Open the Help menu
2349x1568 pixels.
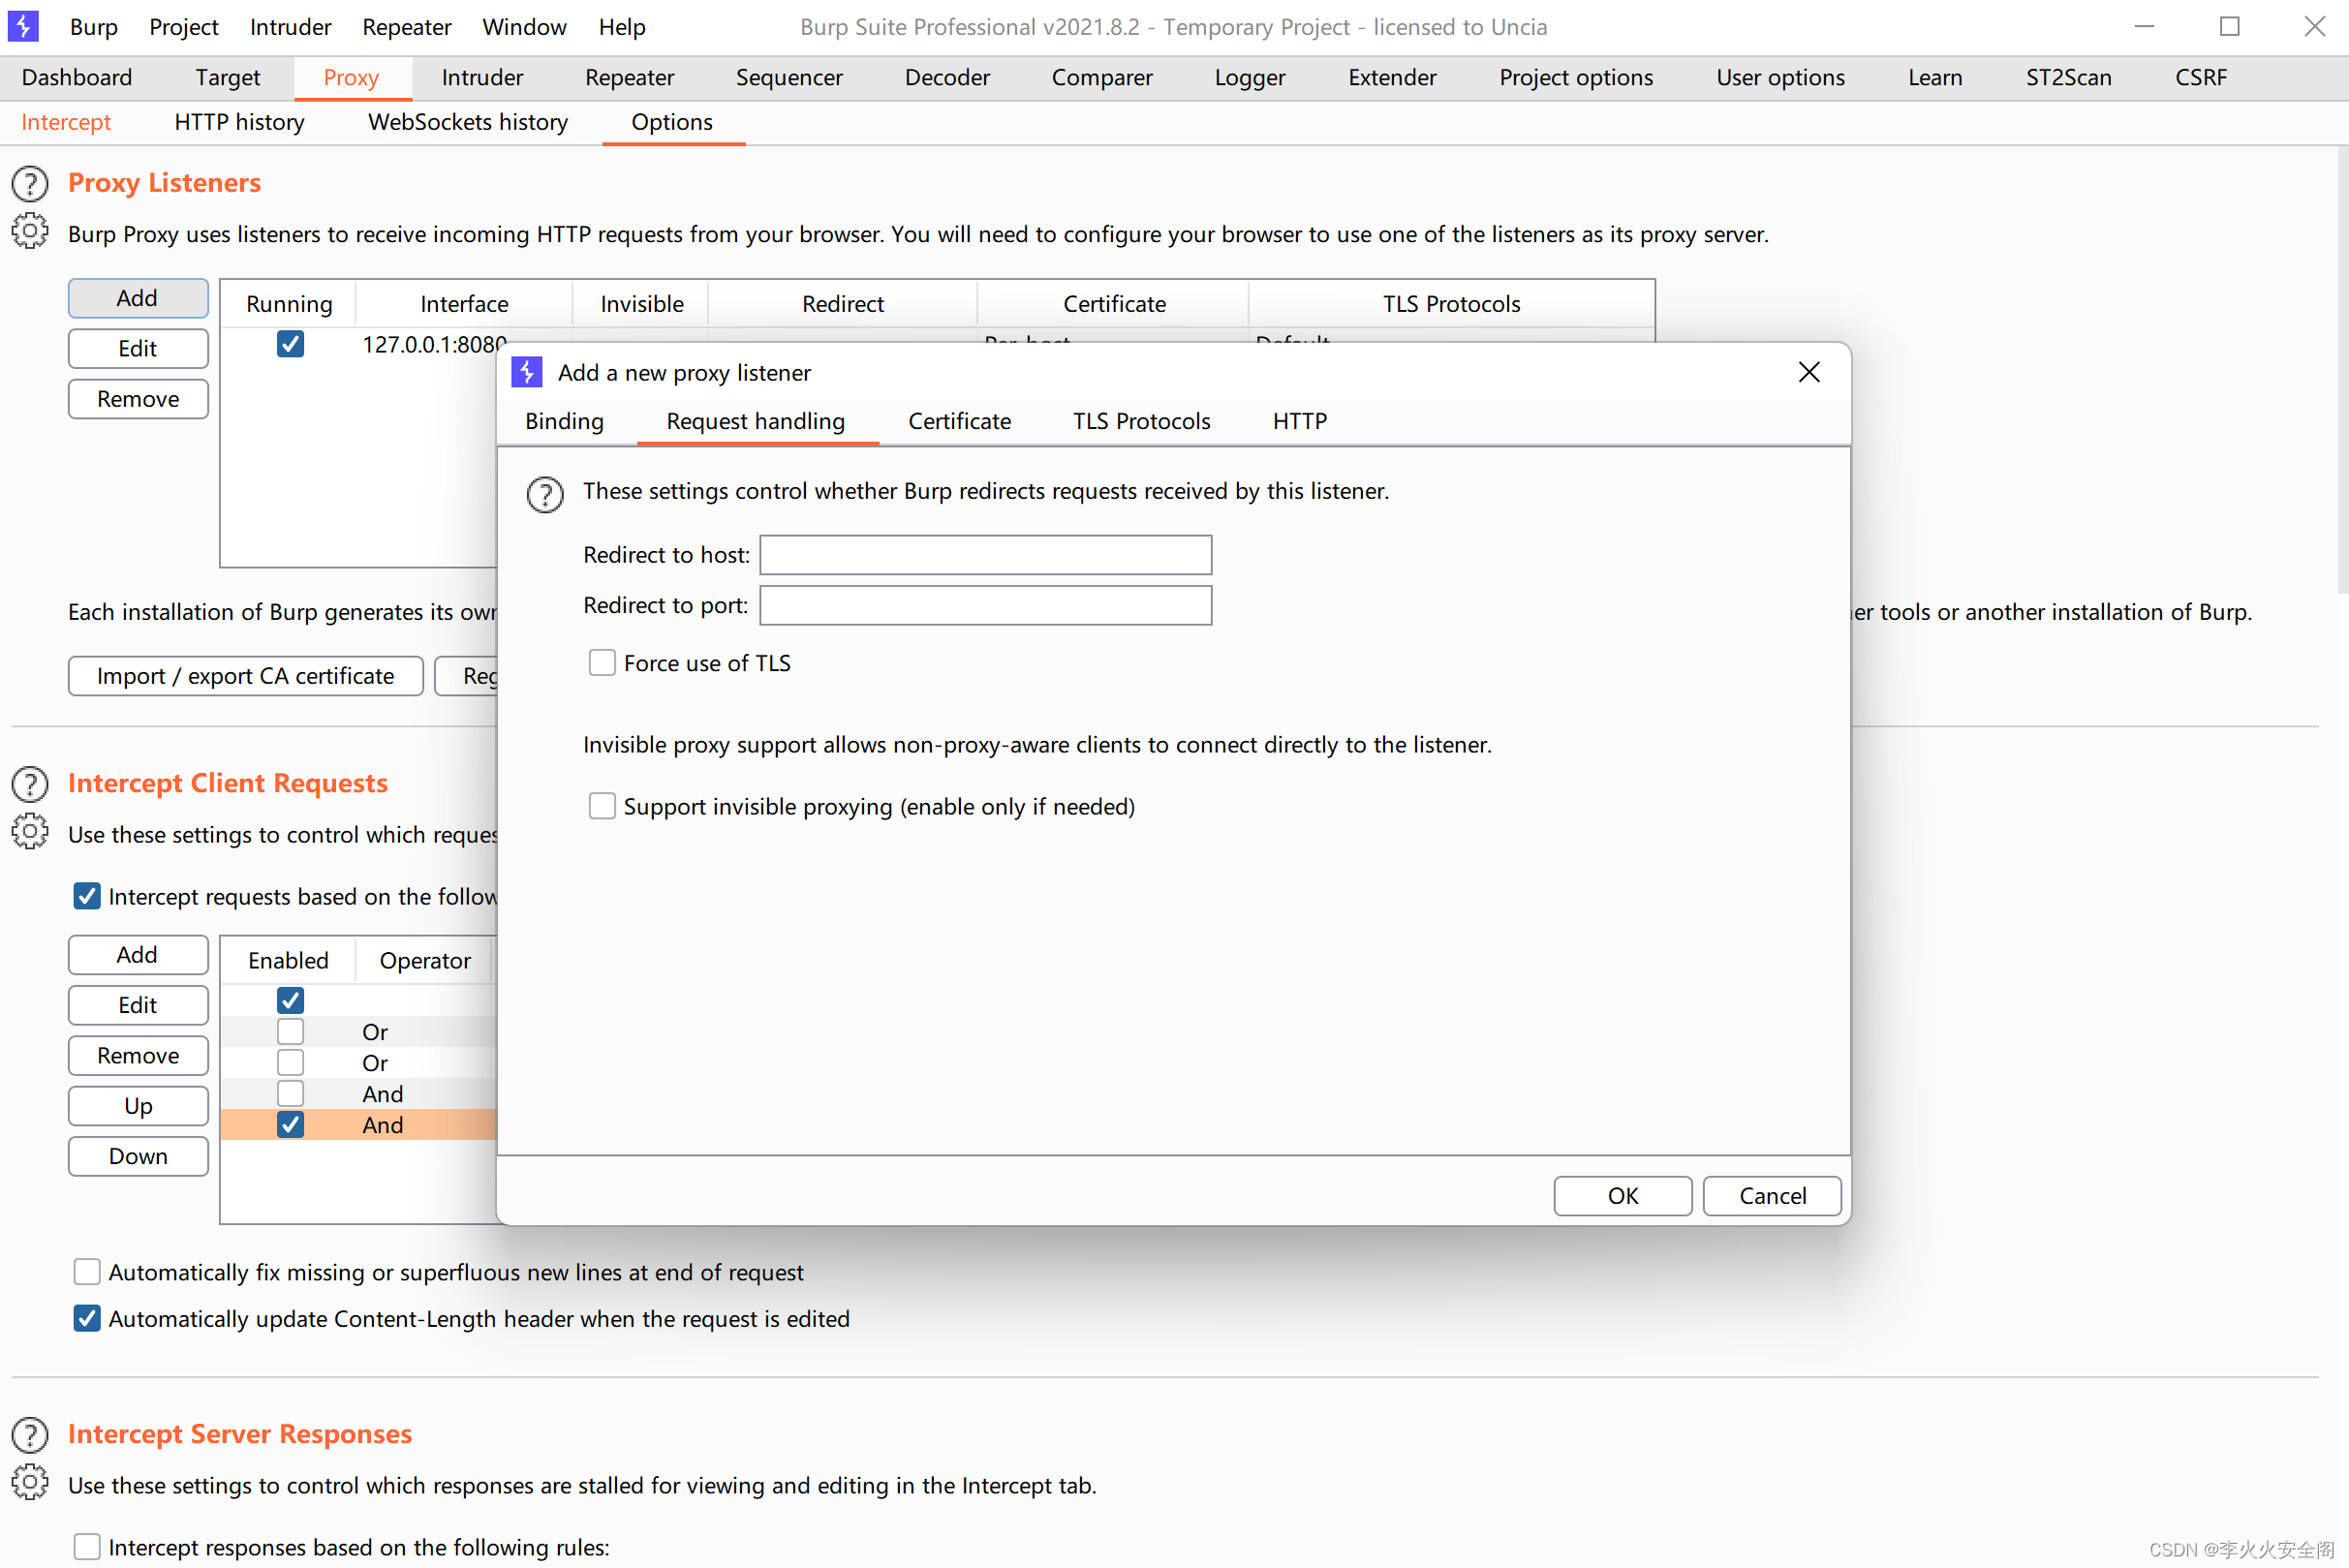click(x=622, y=27)
